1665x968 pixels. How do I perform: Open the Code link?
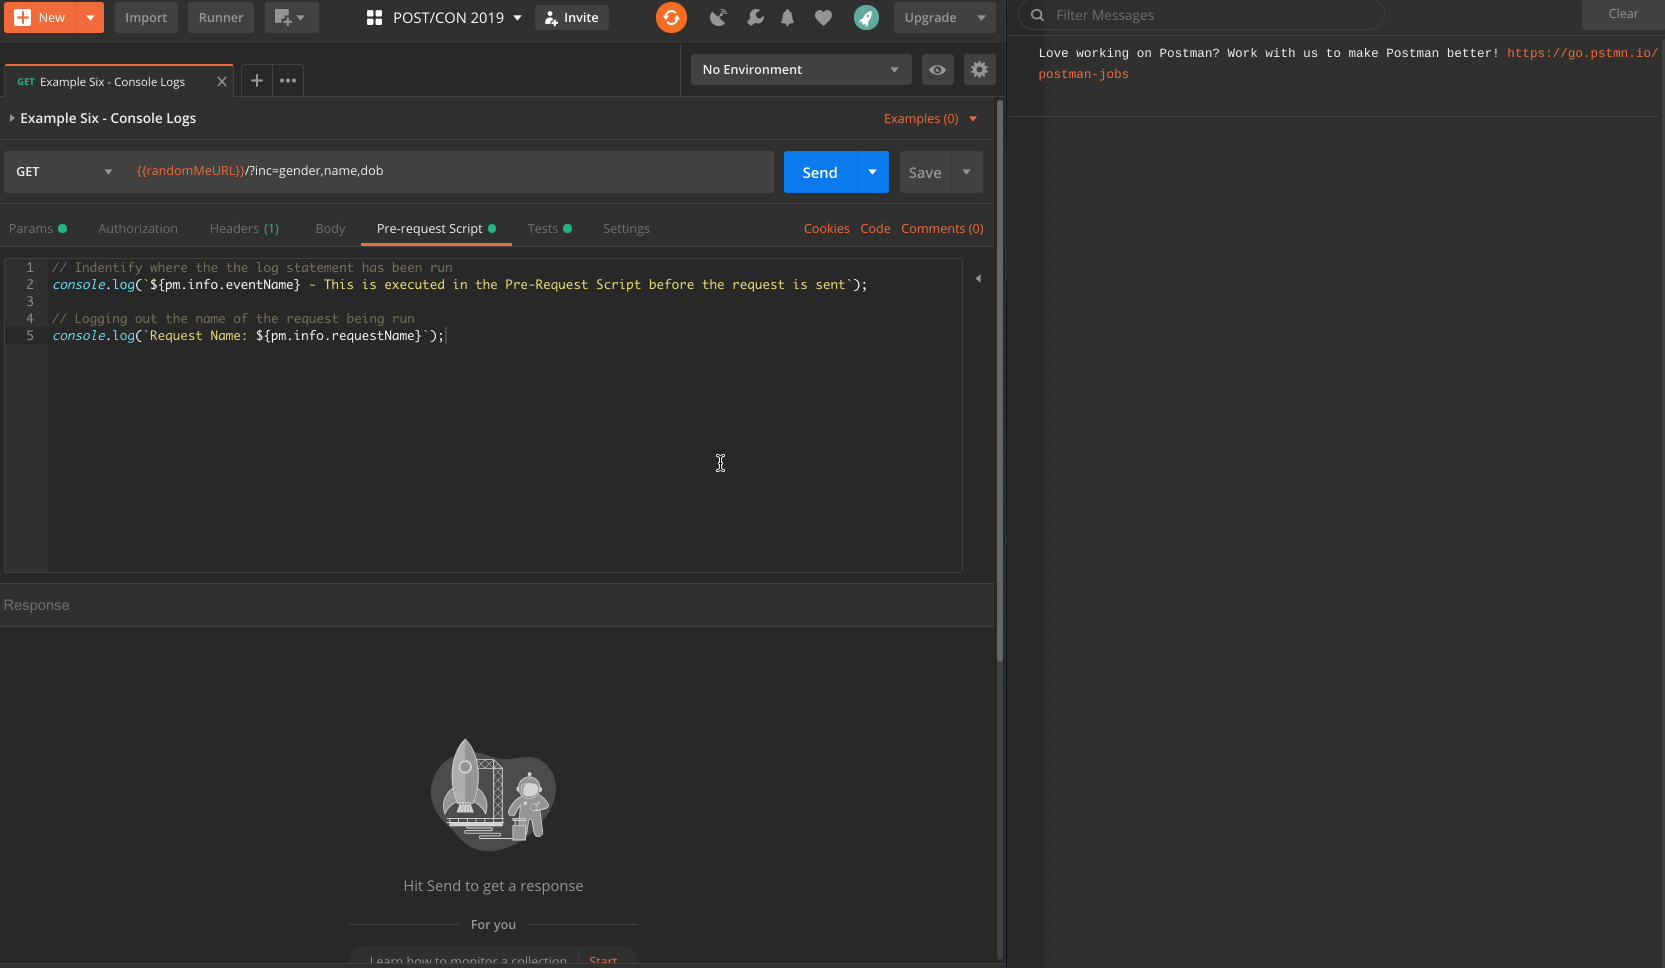tap(875, 228)
